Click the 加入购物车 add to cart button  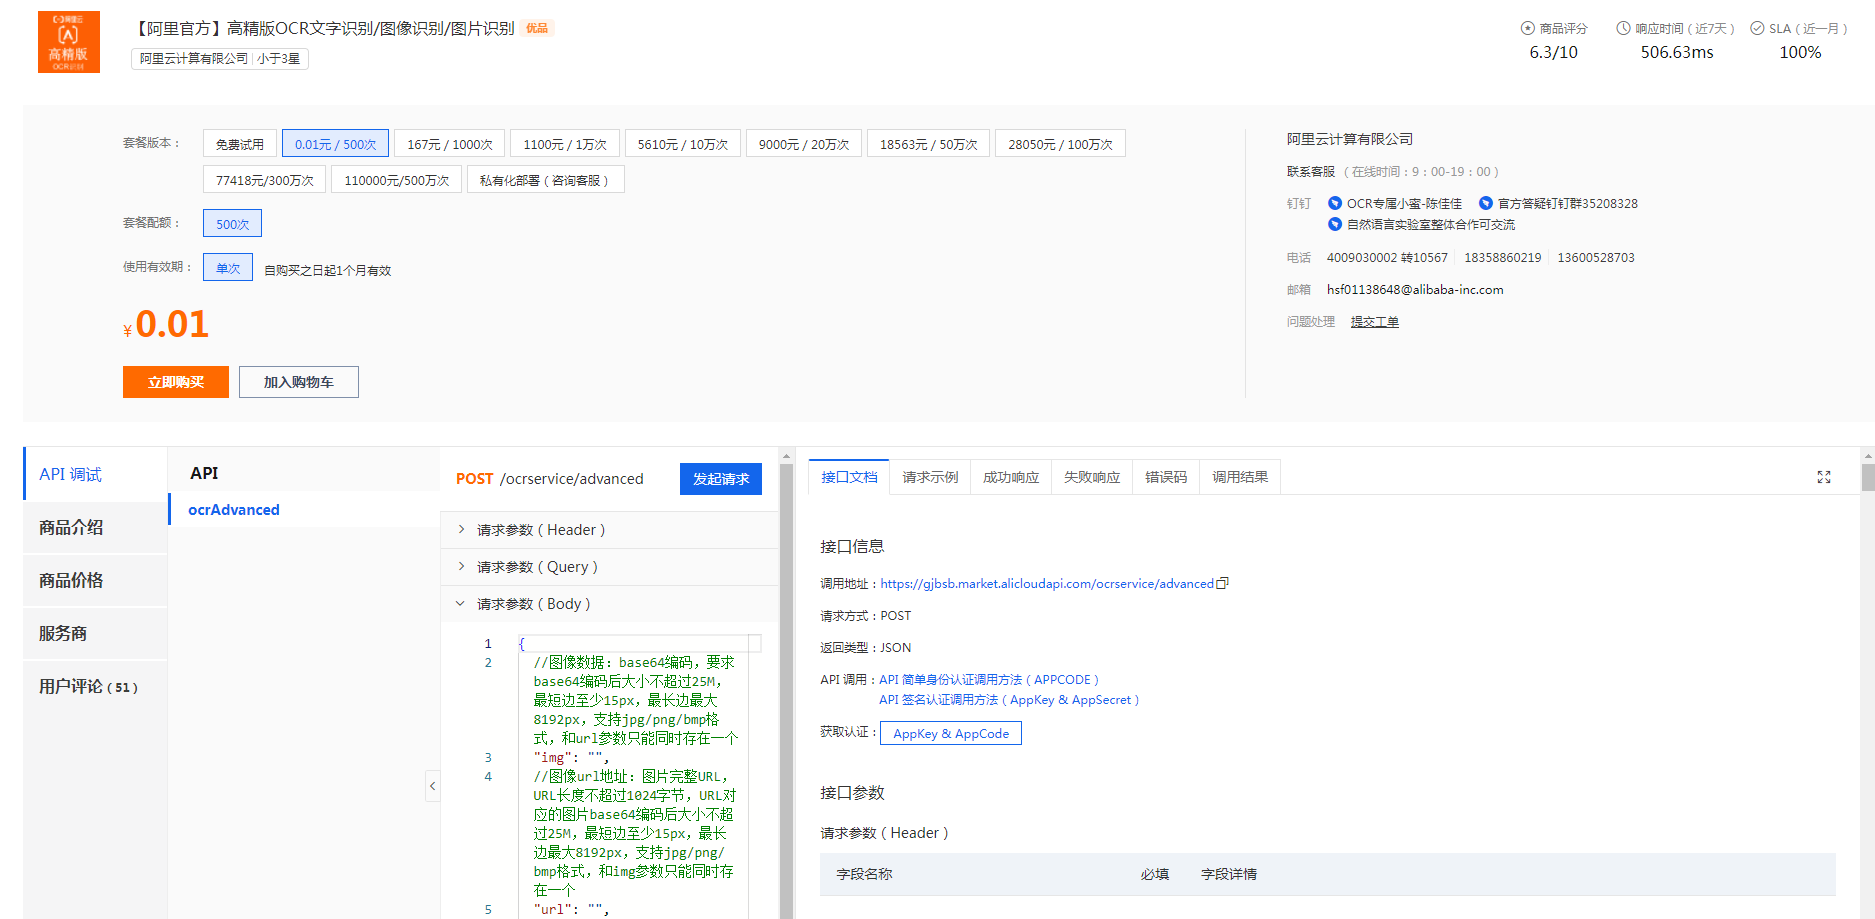coord(299,382)
